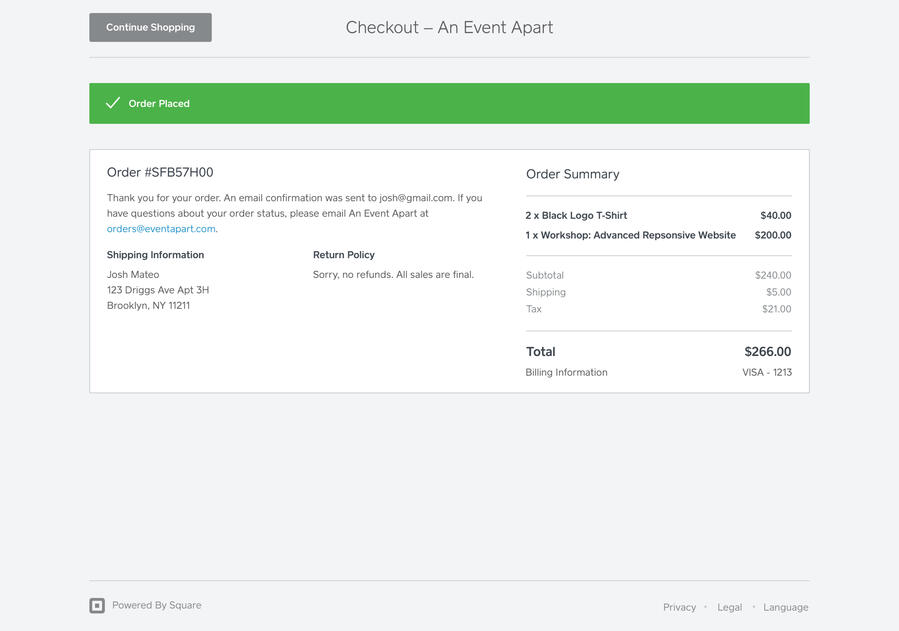Image resolution: width=899 pixels, height=631 pixels.
Task: Click the Square logo icon in footer
Action: [x=97, y=605]
